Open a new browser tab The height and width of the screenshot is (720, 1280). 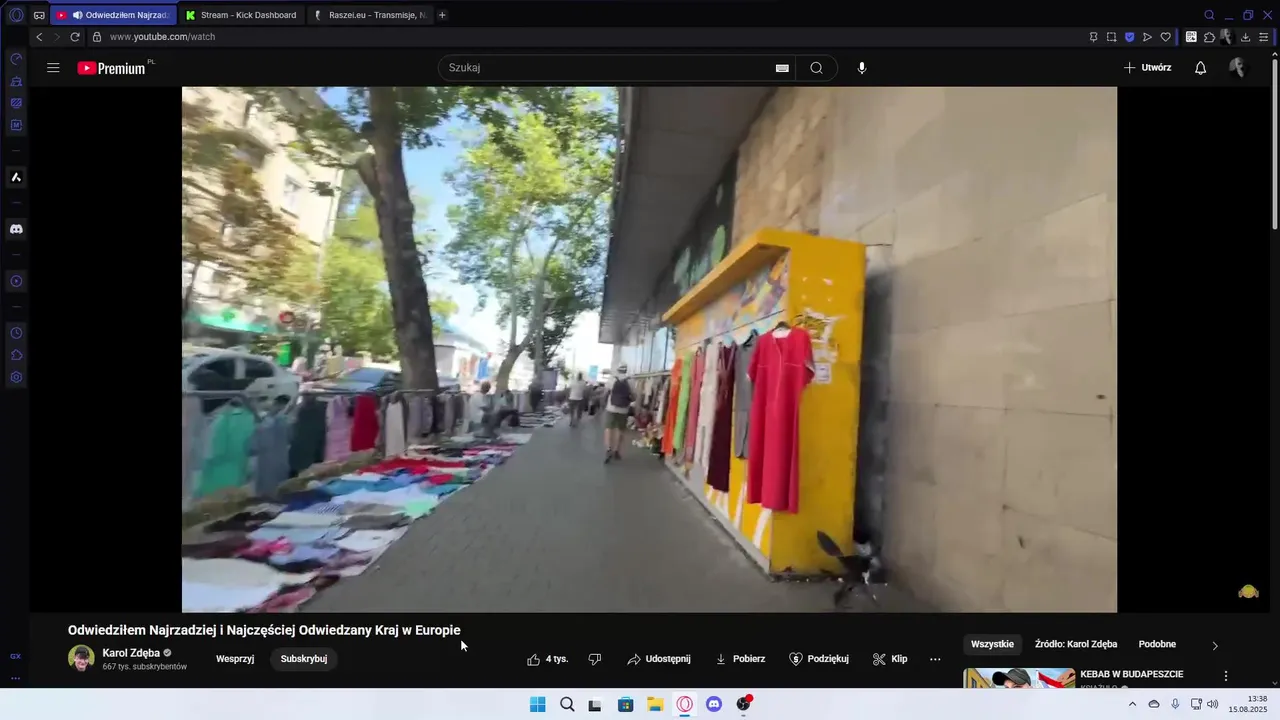pyautogui.click(x=442, y=15)
